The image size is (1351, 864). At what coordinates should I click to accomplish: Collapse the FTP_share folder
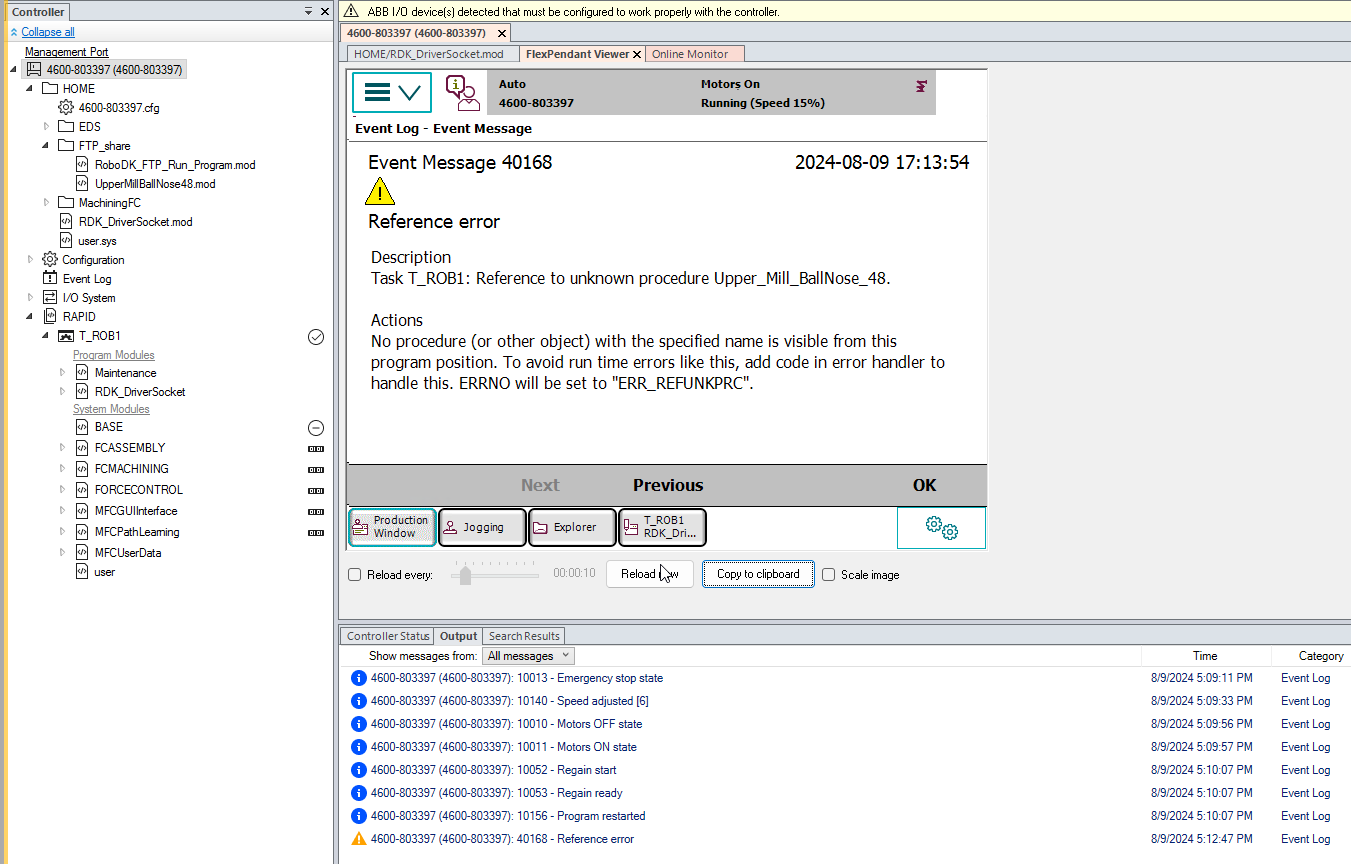pyautogui.click(x=46, y=146)
